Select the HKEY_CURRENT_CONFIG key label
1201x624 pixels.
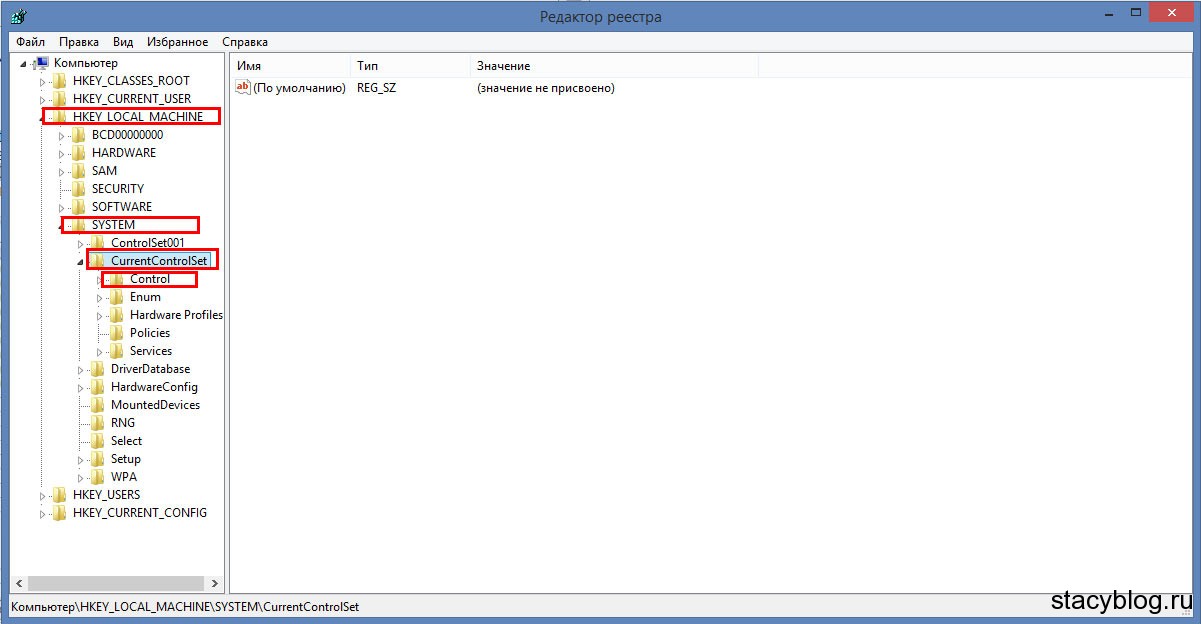[140, 513]
